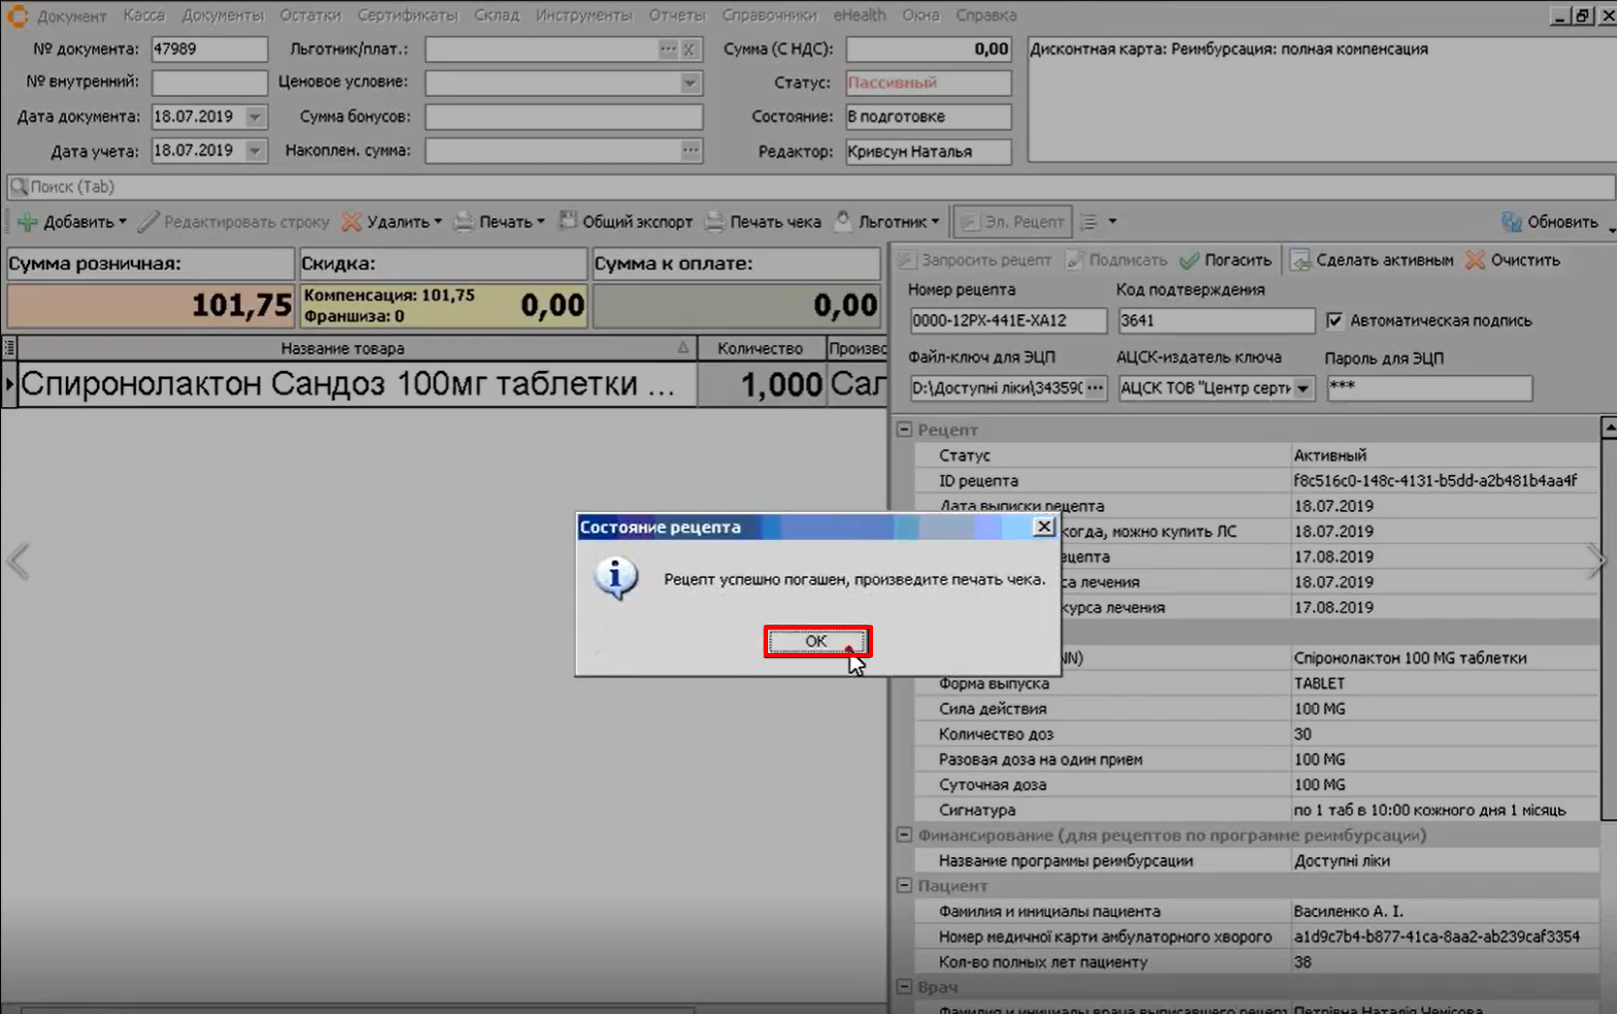This screenshot has width=1617, height=1014.
Task: Click the Подписать pen icon
Action: pyautogui.click(x=1075, y=260)
